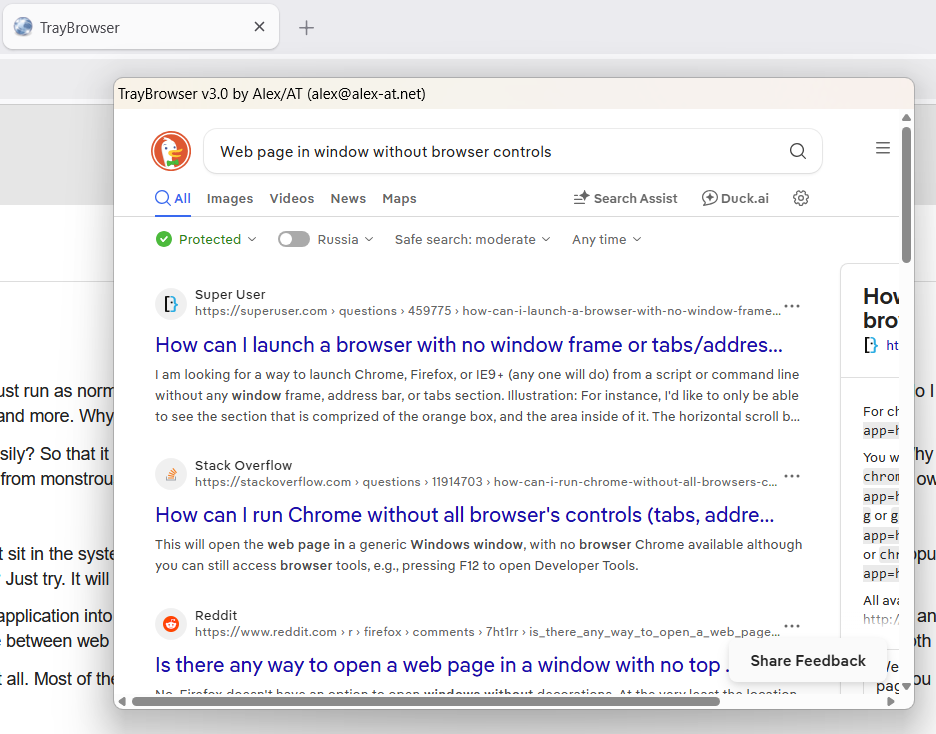Viewport: 936px width, 734px height.
Task: Expand the Protected dropdown
Action: click(x=207, y=239)
